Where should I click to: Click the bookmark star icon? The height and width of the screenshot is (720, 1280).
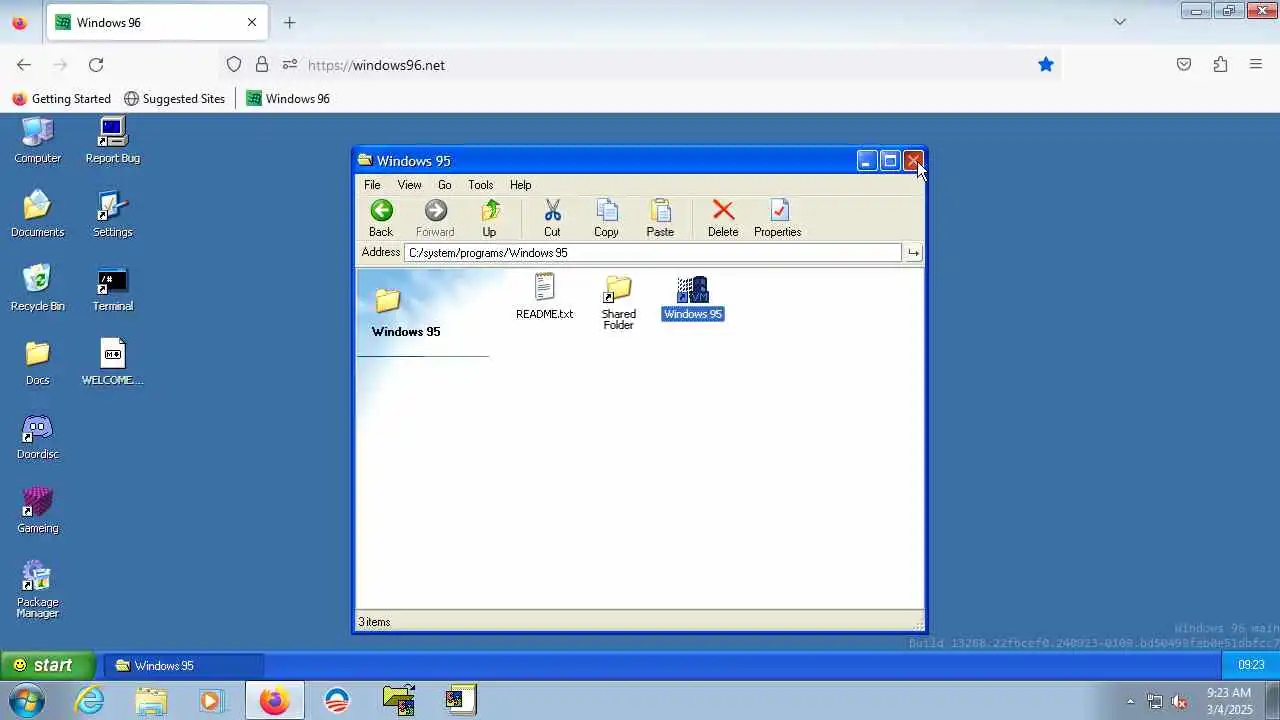pos(1046,64)
